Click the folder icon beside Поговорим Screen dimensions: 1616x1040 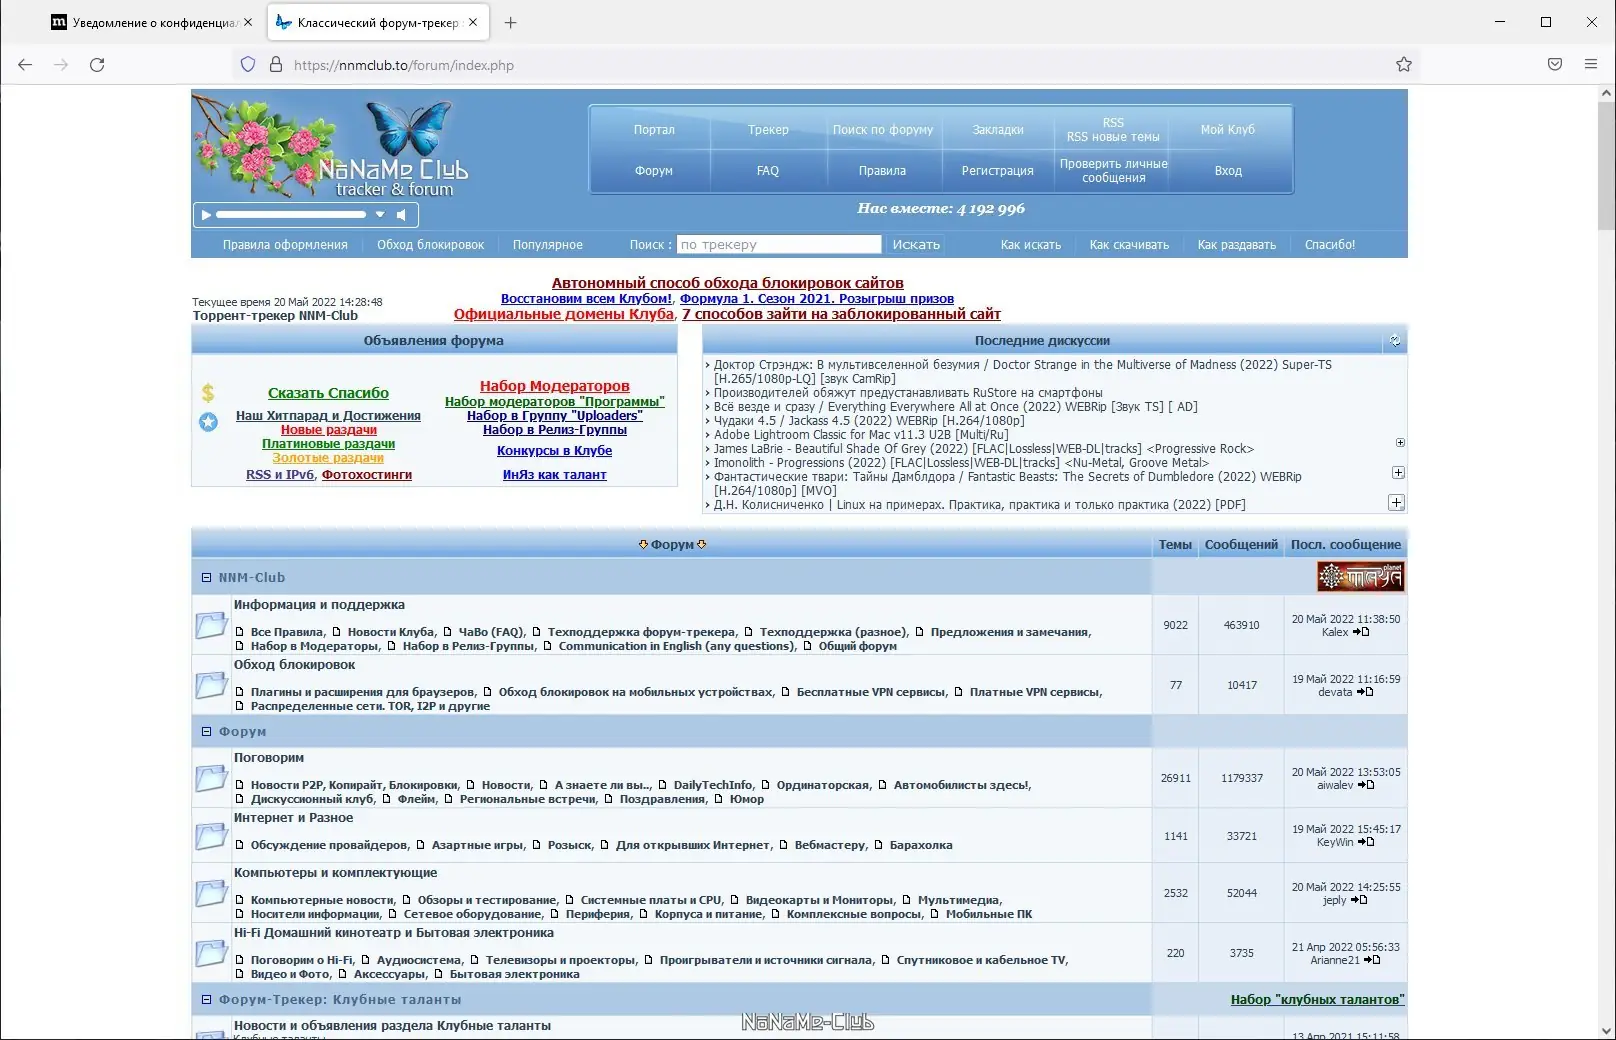click(x=210, y=778)
